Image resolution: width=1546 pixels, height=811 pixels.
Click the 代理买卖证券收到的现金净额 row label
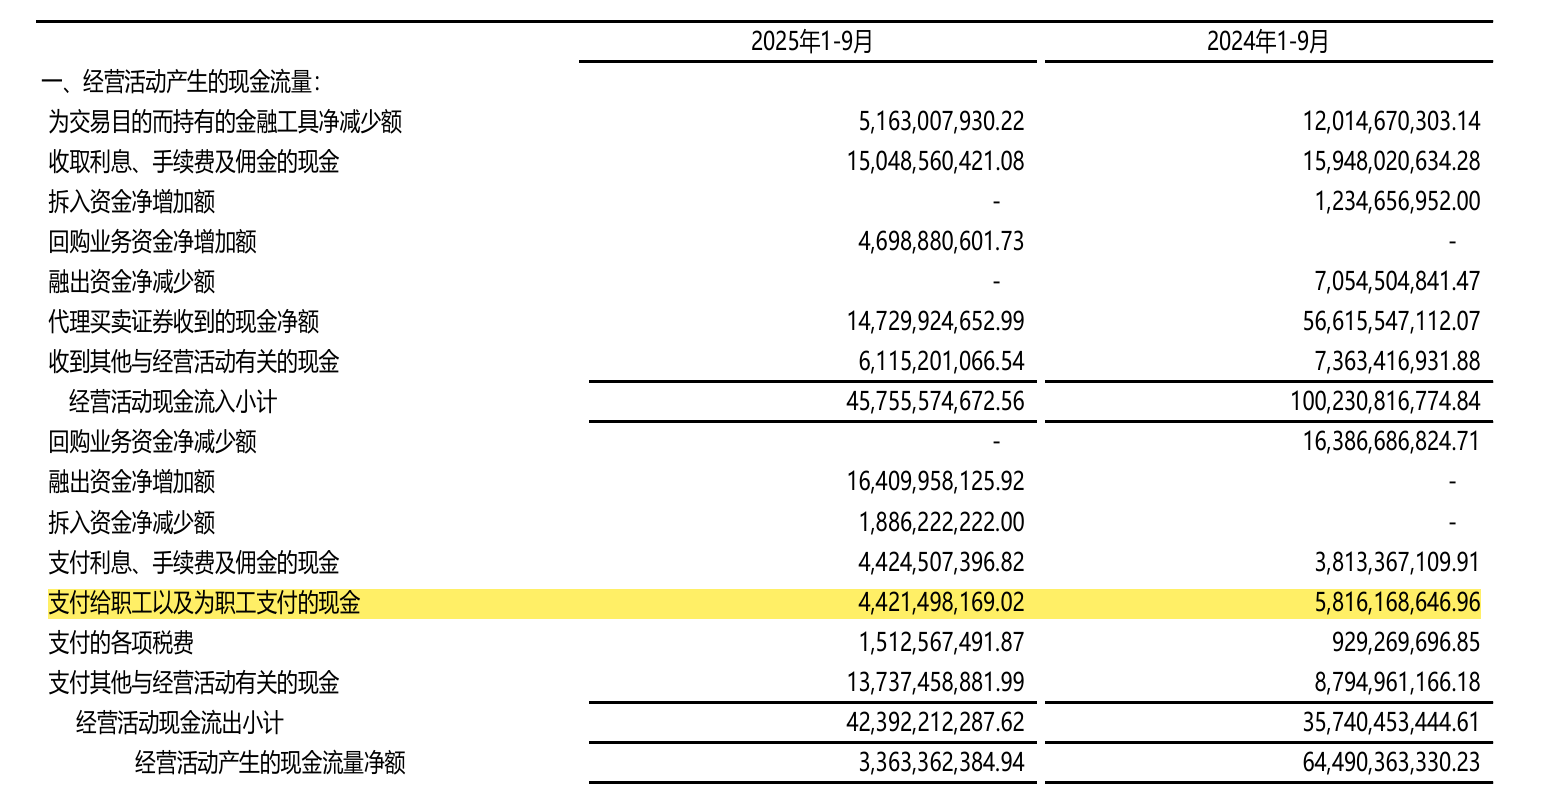pos(184,322)
